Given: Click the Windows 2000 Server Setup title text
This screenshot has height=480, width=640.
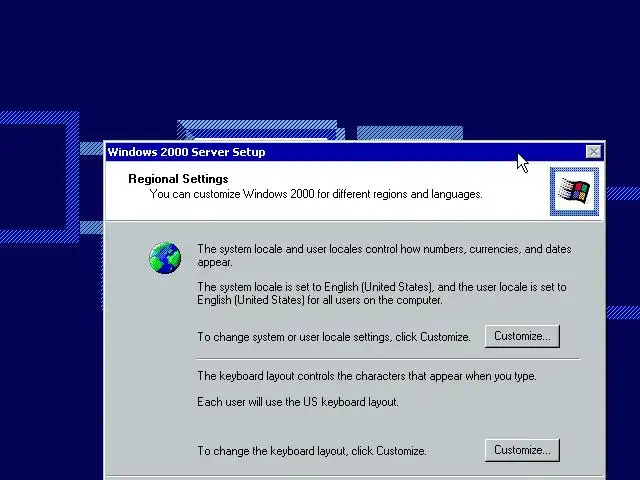Looking at the screenshot, I should point(187,152).
